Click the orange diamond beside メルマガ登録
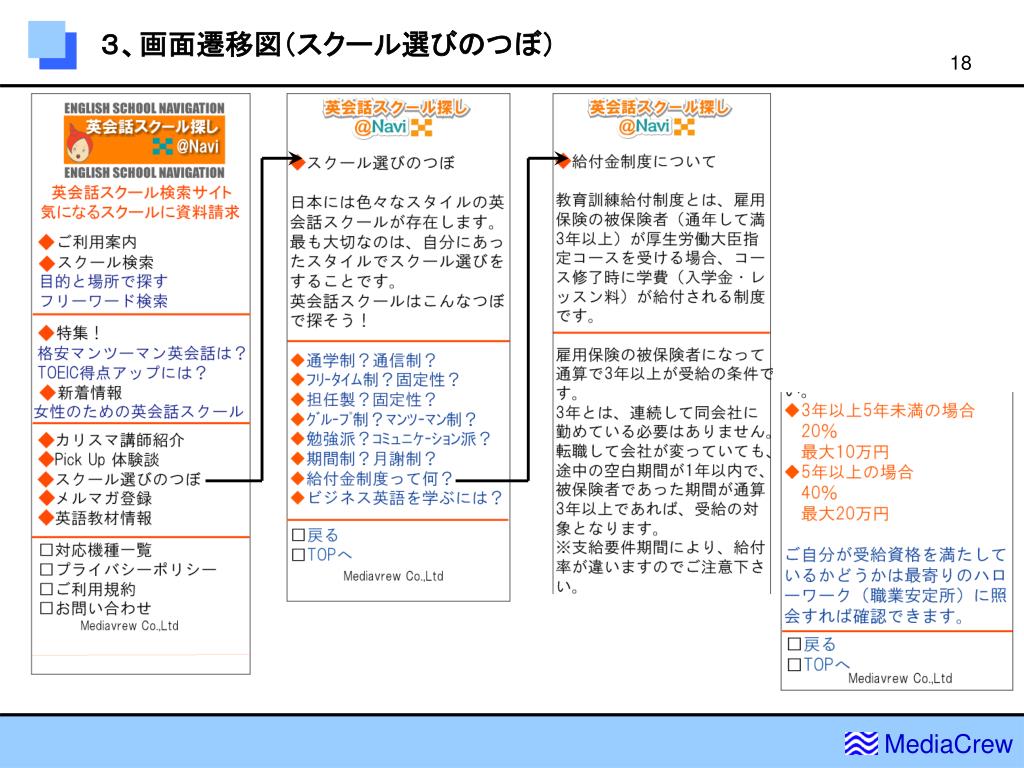Image resolution: width=1024 pixels, height=768 pixels. tap(46, 498)
